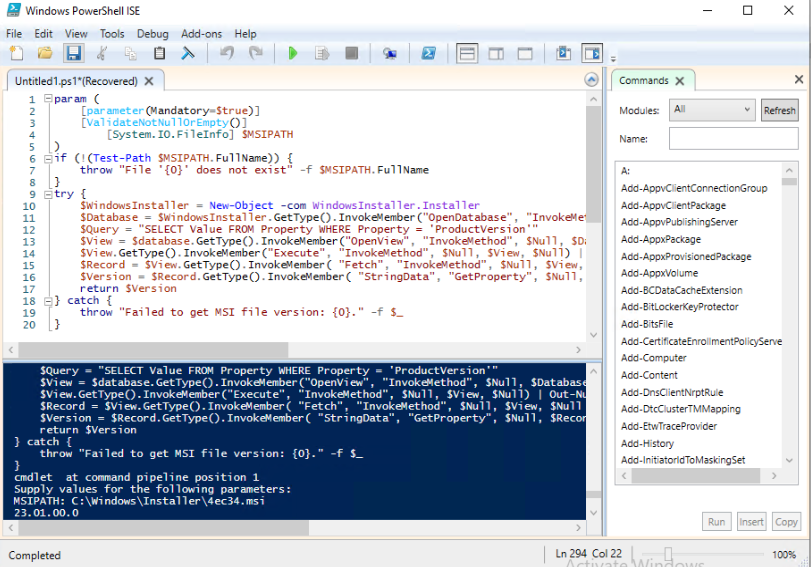Show script pane on top layout icon
Viewport: 812px width, 568px height.
[x=467, y=53]
